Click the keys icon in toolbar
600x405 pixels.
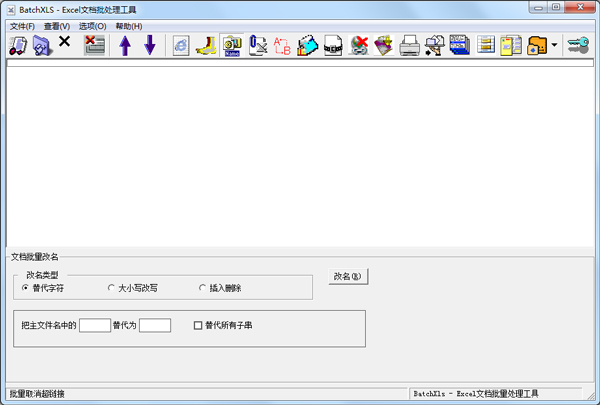(x=581, y=45)
